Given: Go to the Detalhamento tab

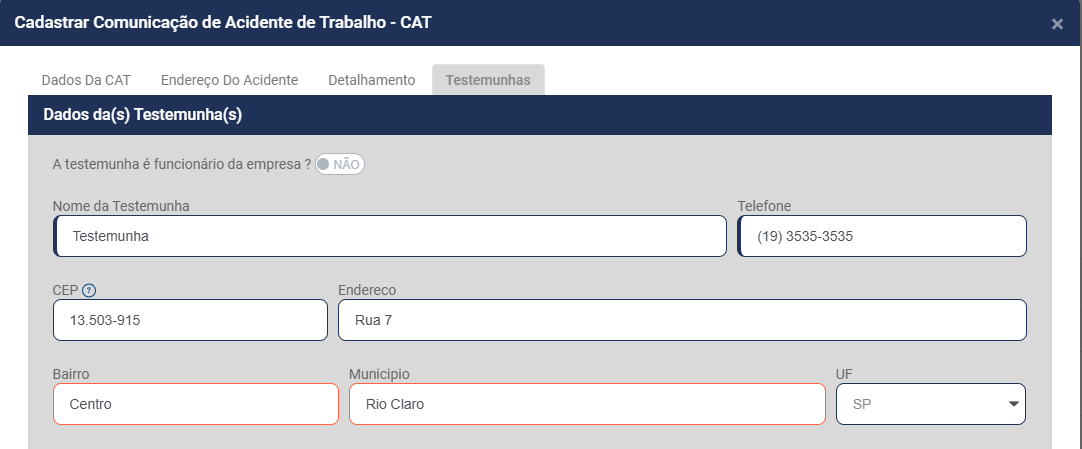Looking at the screenshot, I should [x=371, y=80].
